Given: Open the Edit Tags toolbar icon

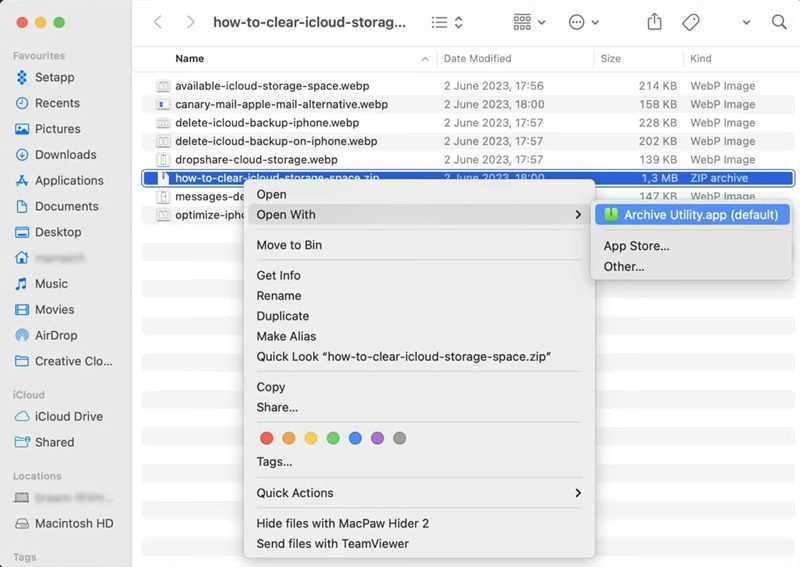Looking at the screenshot, I should point(690,22).
